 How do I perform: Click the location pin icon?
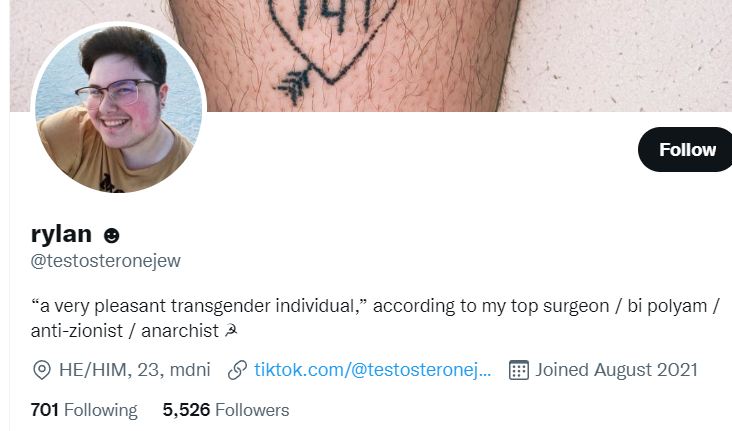[x=42, y=370]
